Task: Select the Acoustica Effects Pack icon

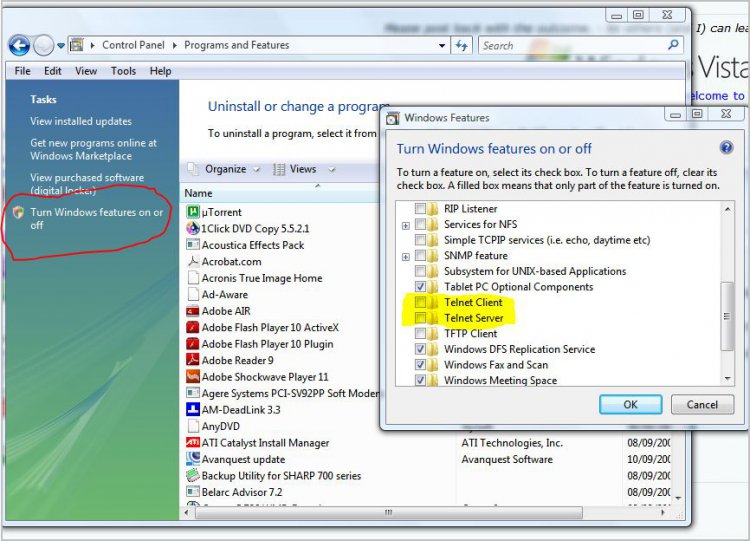Action: tap(193, 244)
